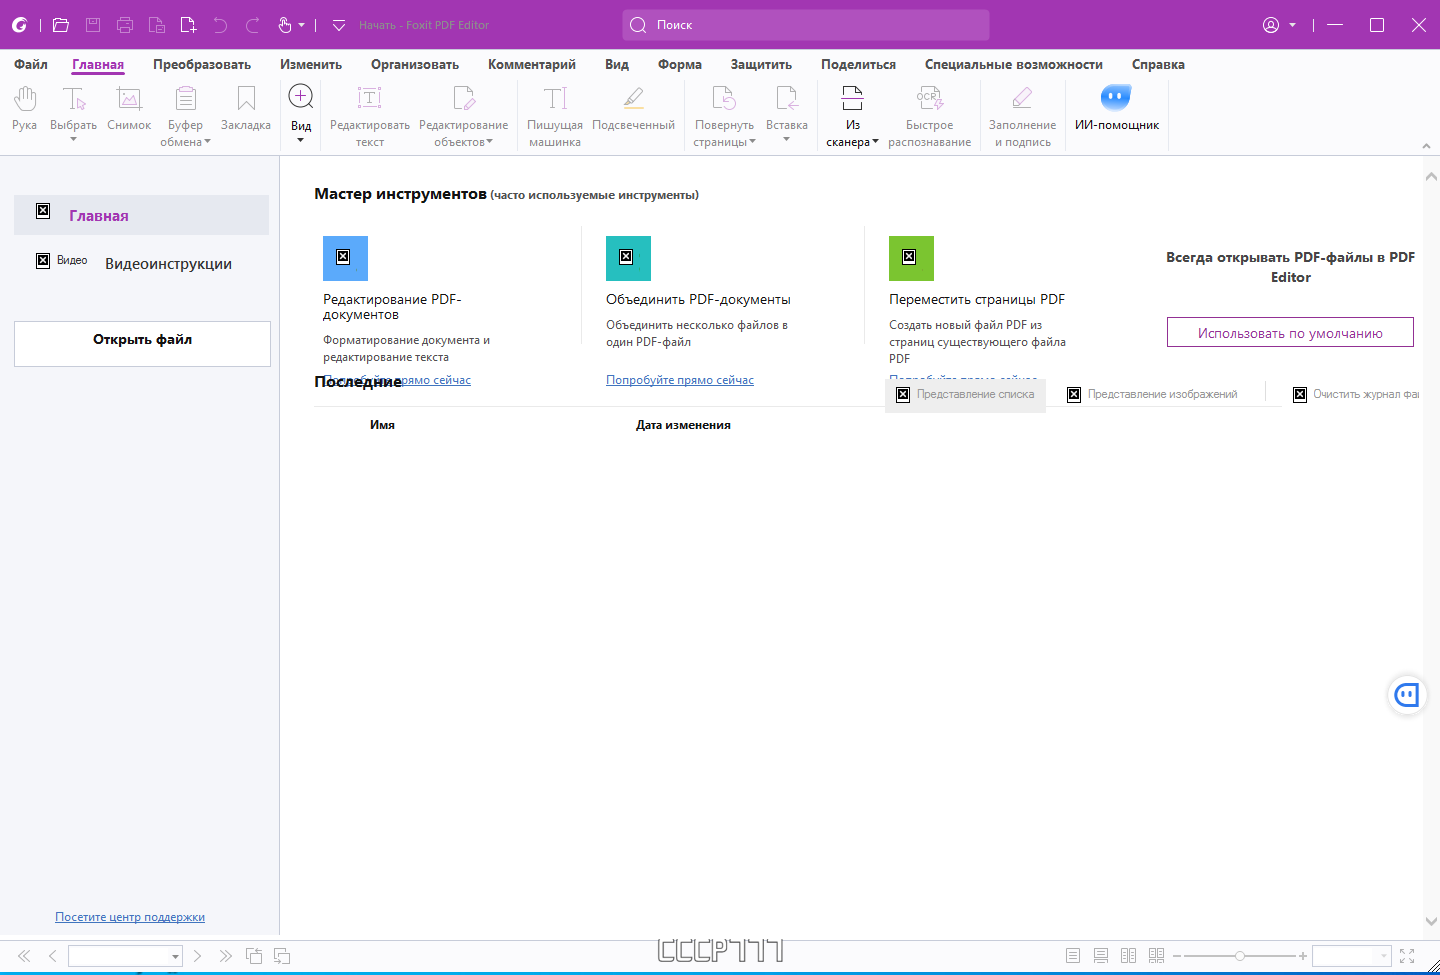Click zoom-in plus icon in status bar
This screenshot has width=1440, height=975.
click(1303, 956)
